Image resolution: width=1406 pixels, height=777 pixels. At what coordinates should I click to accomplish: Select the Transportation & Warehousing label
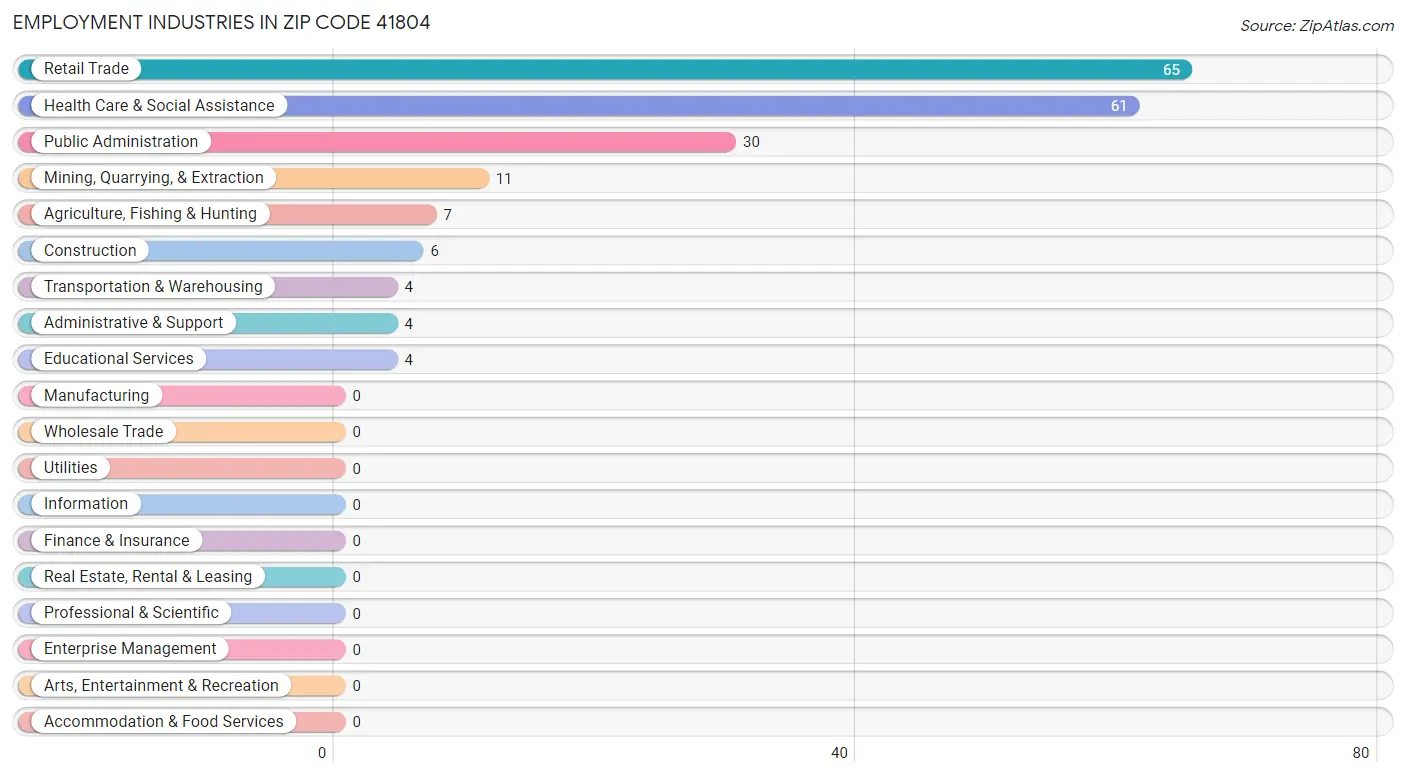point(153,286)
